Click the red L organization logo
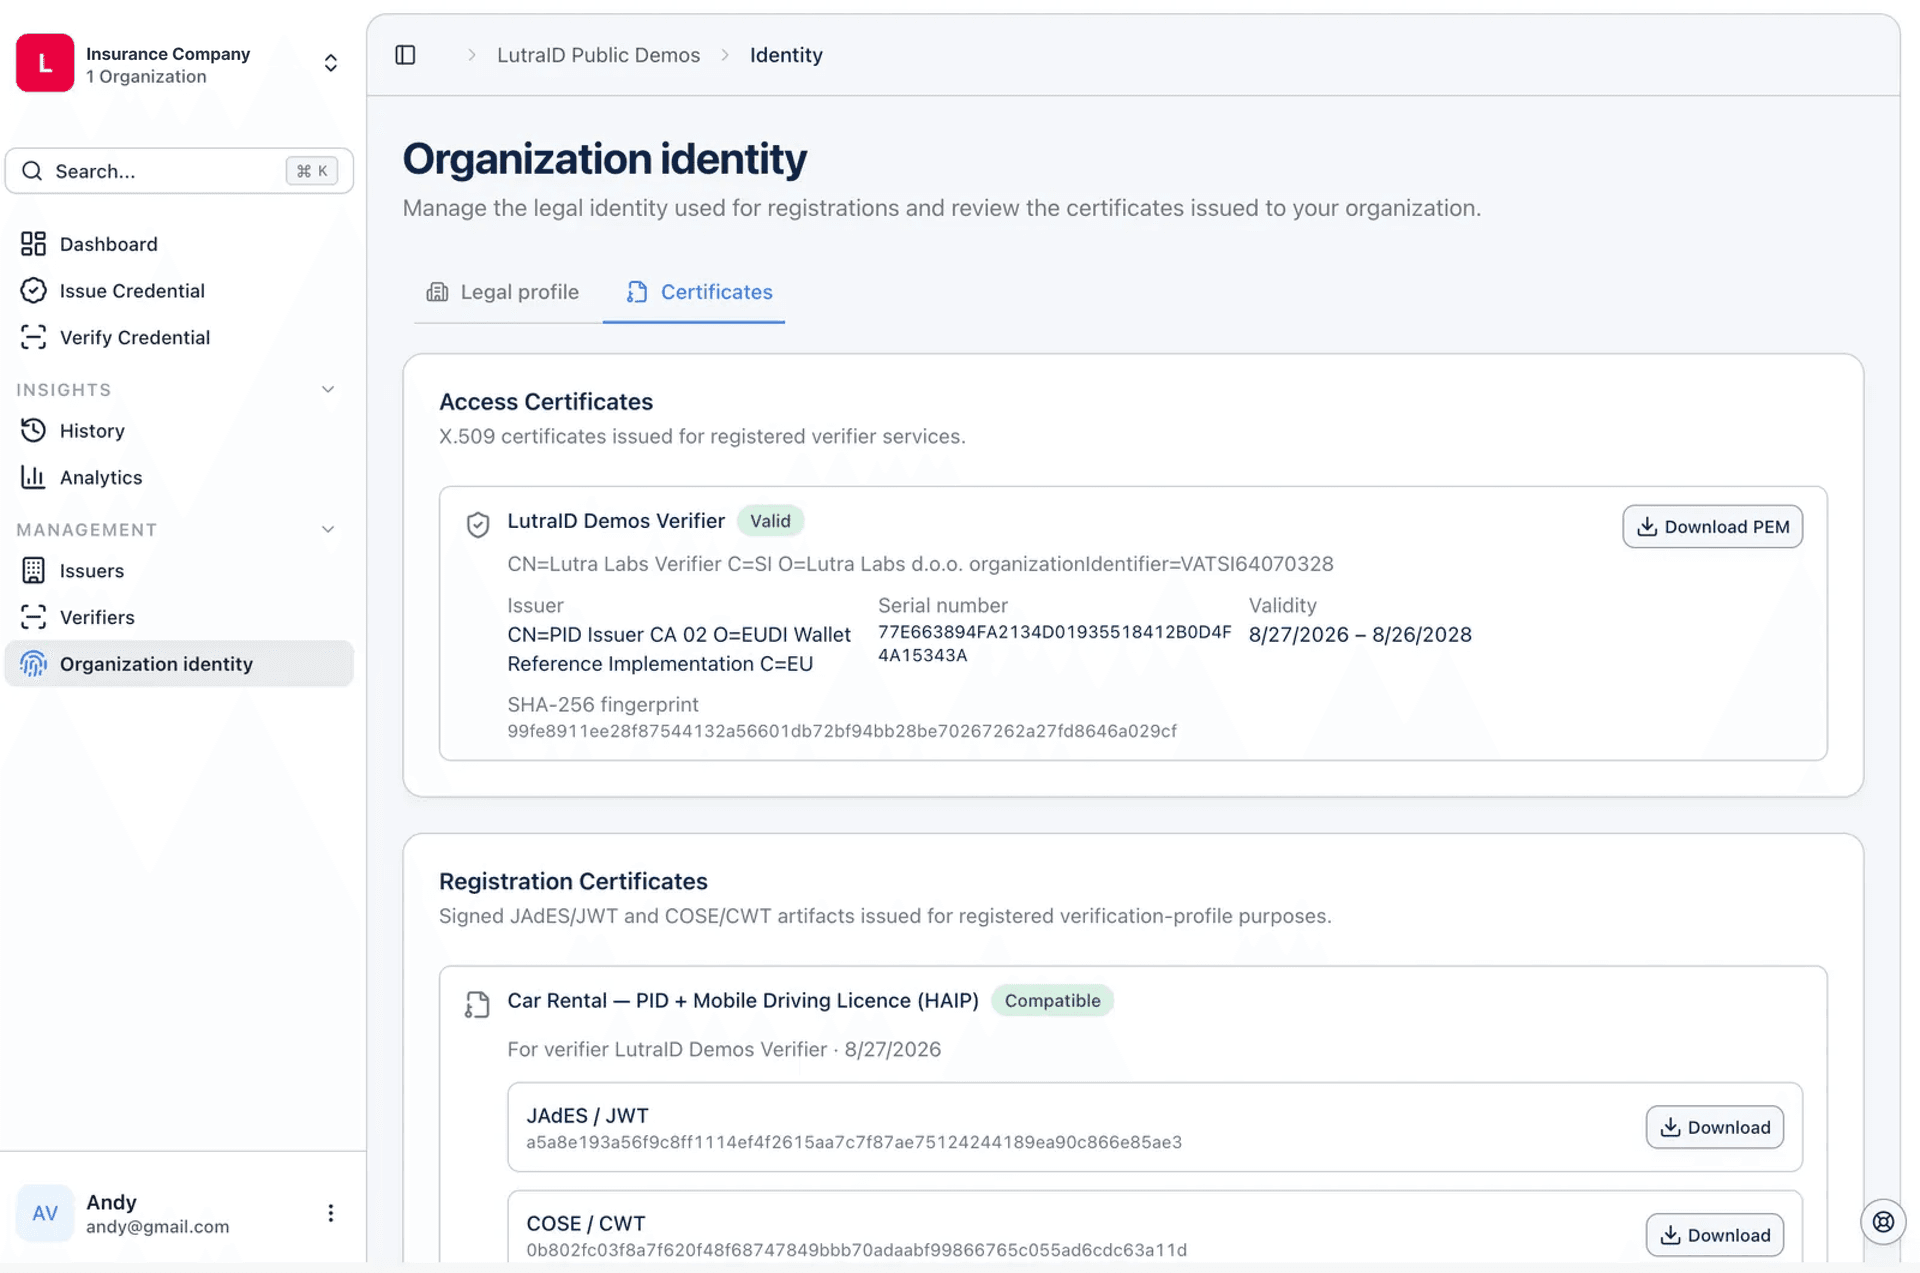1920x1273 pixels. [x=45, y=63]
